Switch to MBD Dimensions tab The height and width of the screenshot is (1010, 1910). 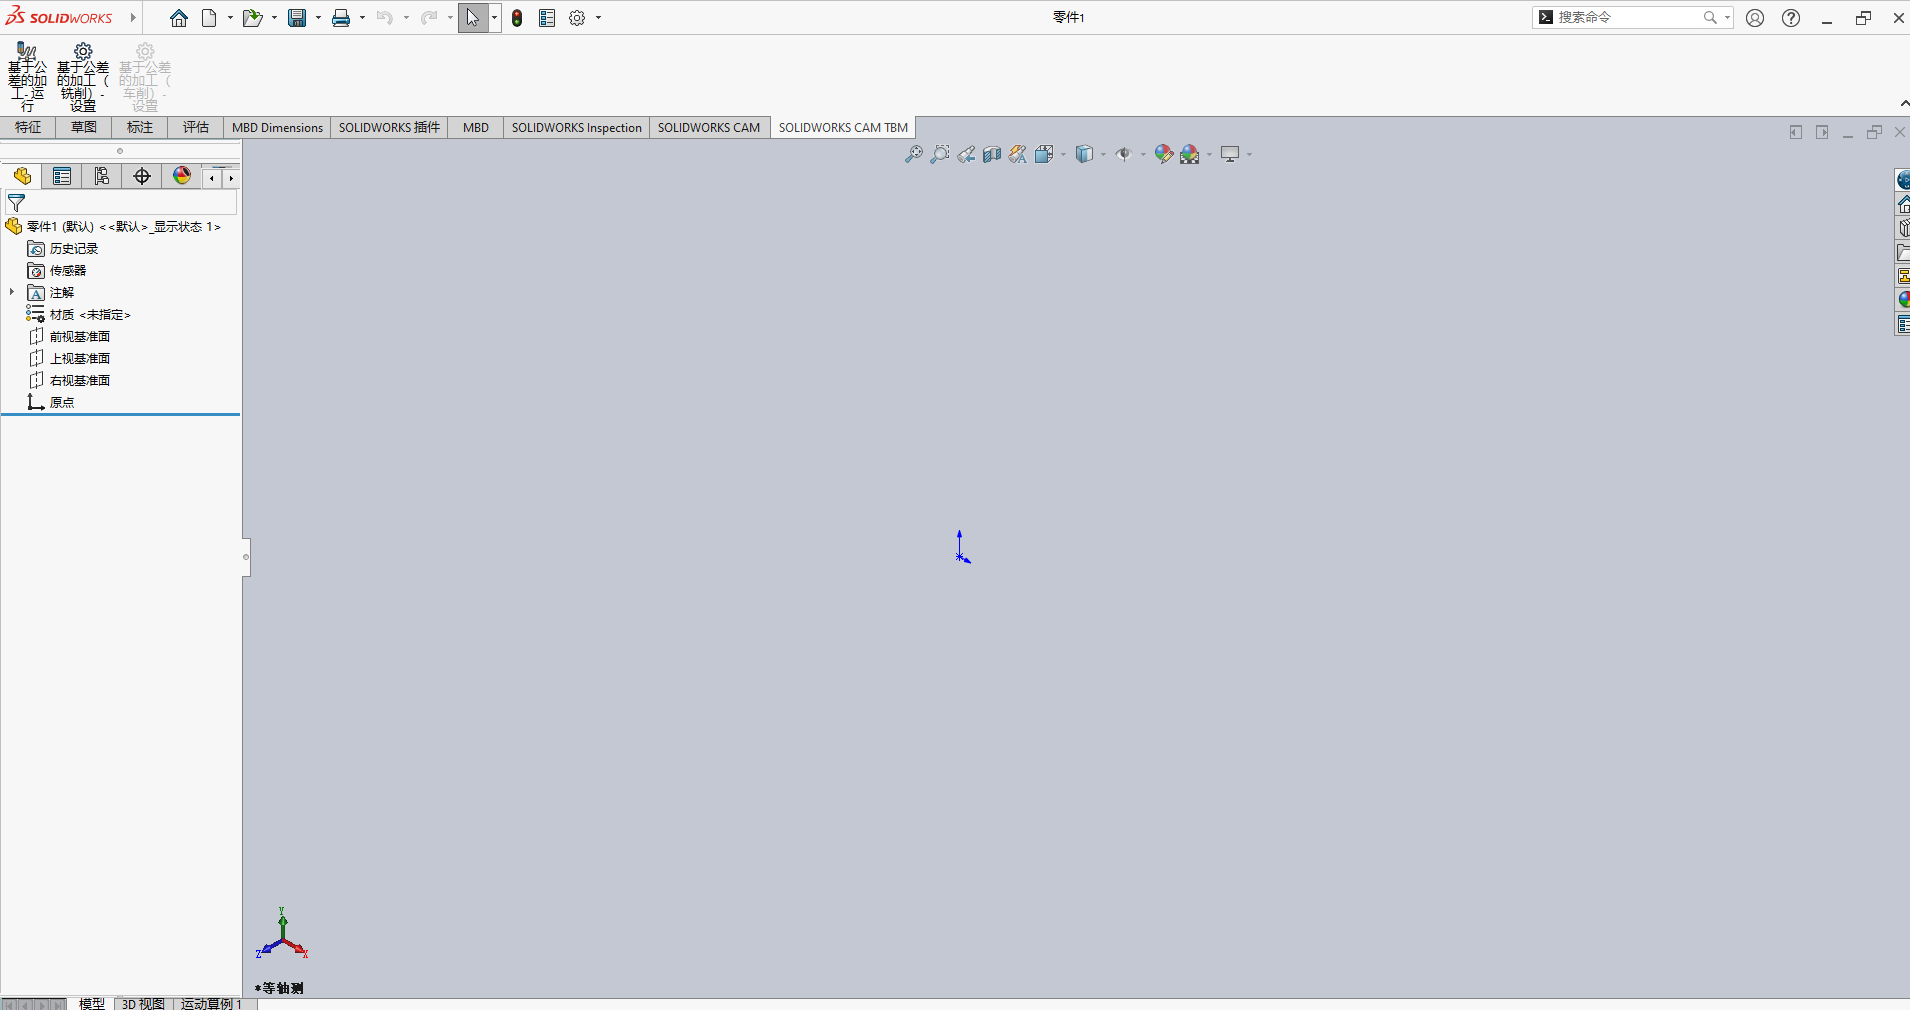pyautogui.click(x=277, y=127)
